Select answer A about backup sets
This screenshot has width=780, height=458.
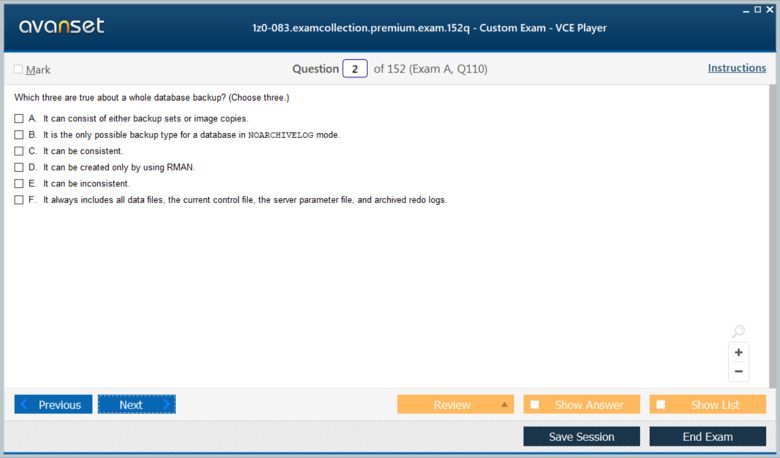tap(19, 118)
